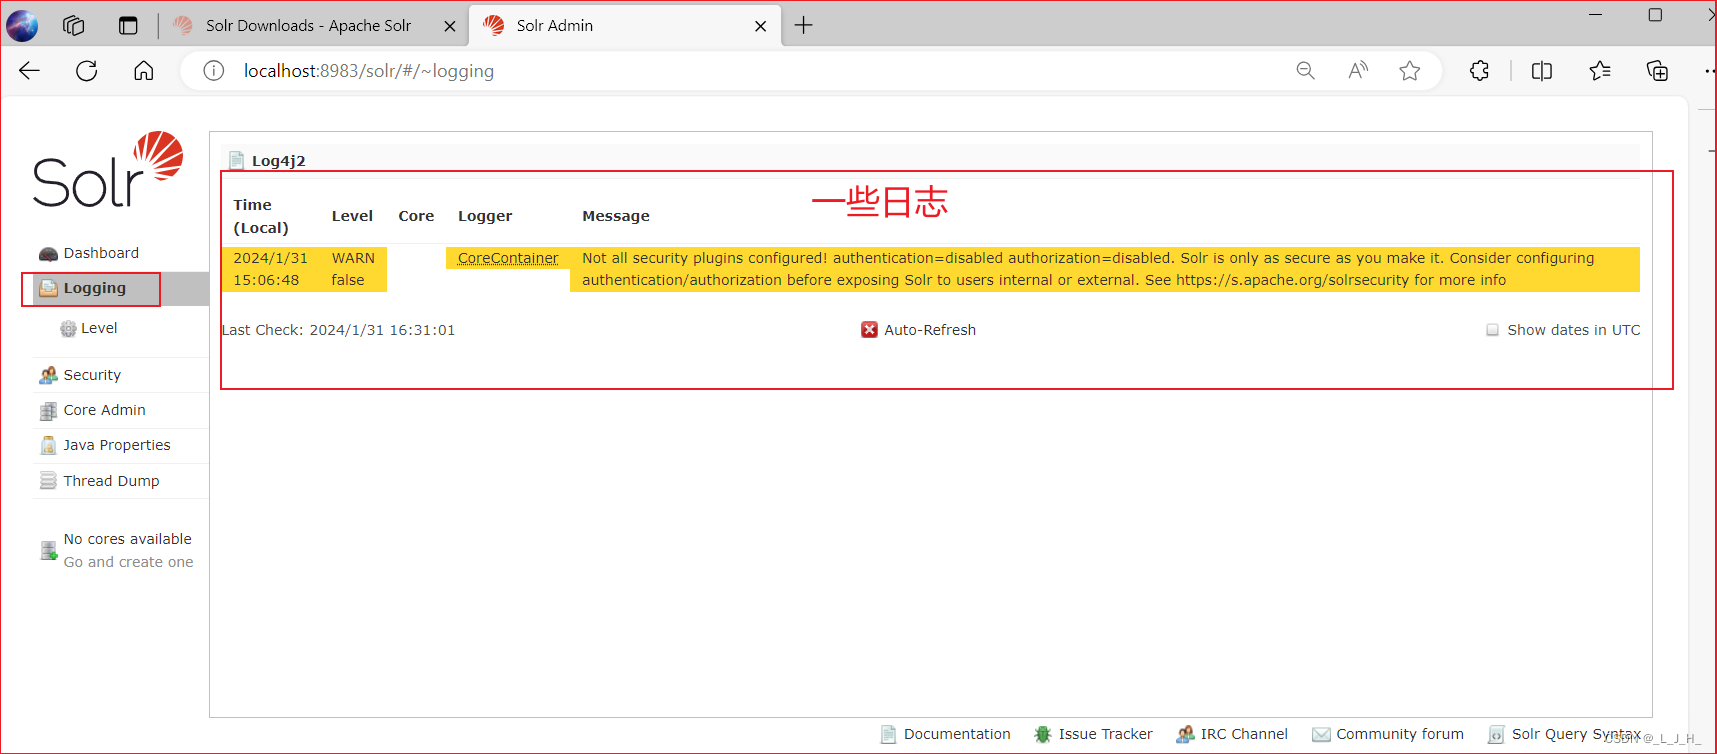Click the Security users icon
1717x754 pixels.
[x=48, y=375]
